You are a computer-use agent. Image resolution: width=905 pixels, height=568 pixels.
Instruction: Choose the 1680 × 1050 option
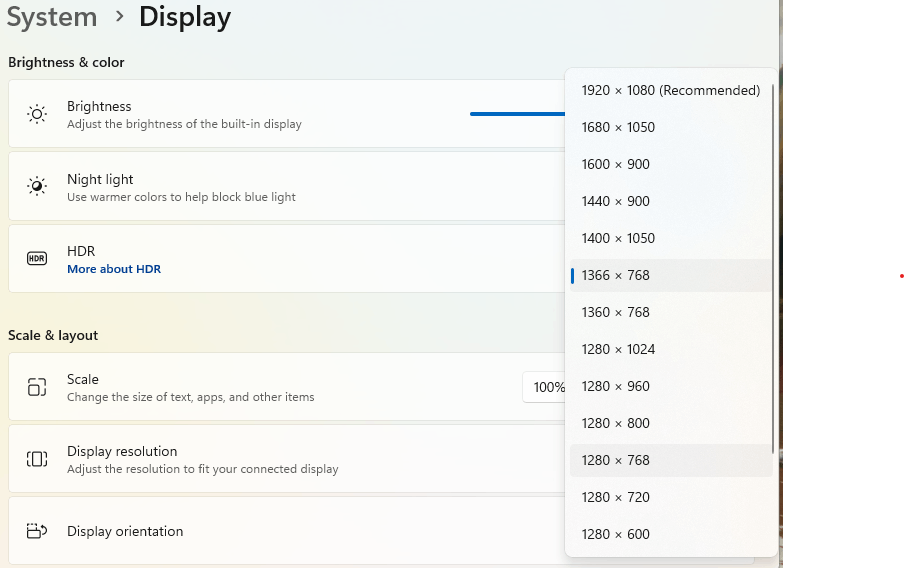(x=671, y=128)
